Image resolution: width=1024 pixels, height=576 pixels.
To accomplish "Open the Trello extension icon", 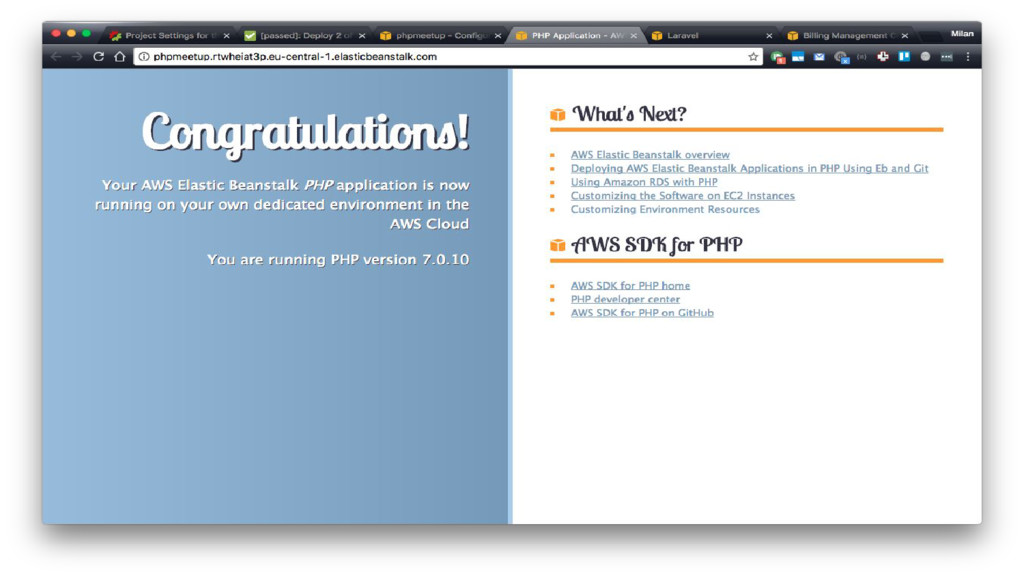I will coord(904,57).
